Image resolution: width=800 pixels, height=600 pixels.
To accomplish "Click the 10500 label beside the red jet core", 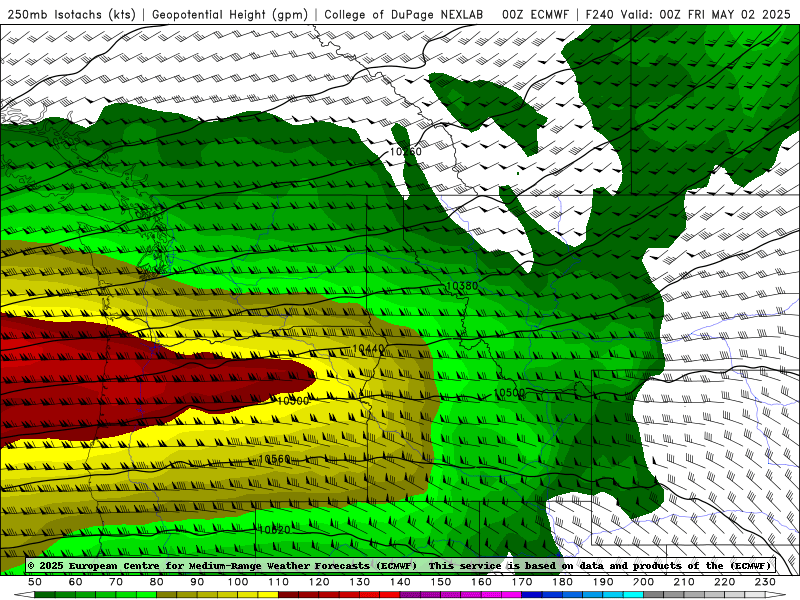I will click(x=293, y=401).
